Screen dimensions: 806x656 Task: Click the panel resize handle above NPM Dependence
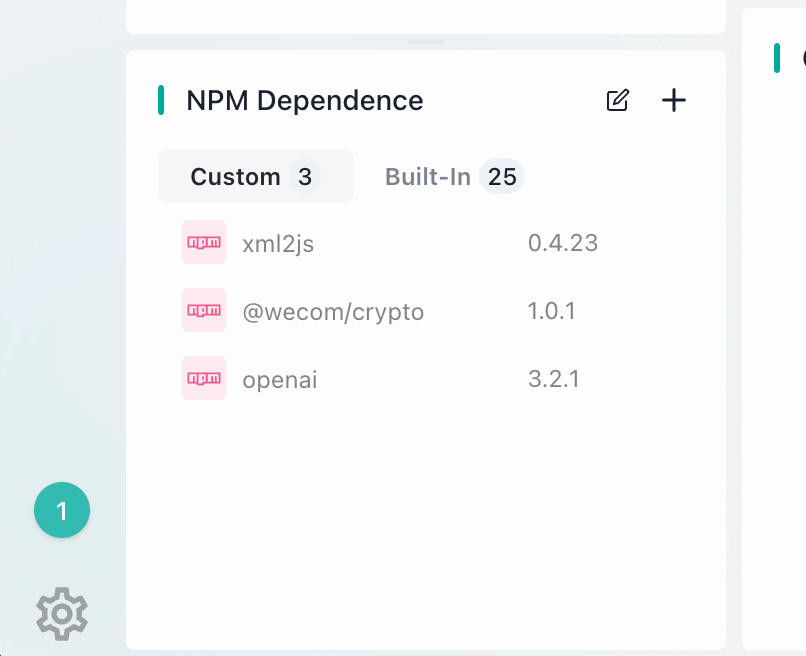pos(426,42)
